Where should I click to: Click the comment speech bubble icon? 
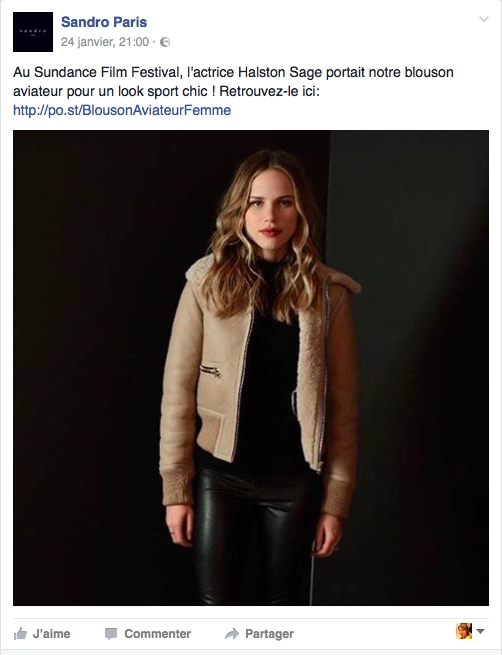coord(111,634)
